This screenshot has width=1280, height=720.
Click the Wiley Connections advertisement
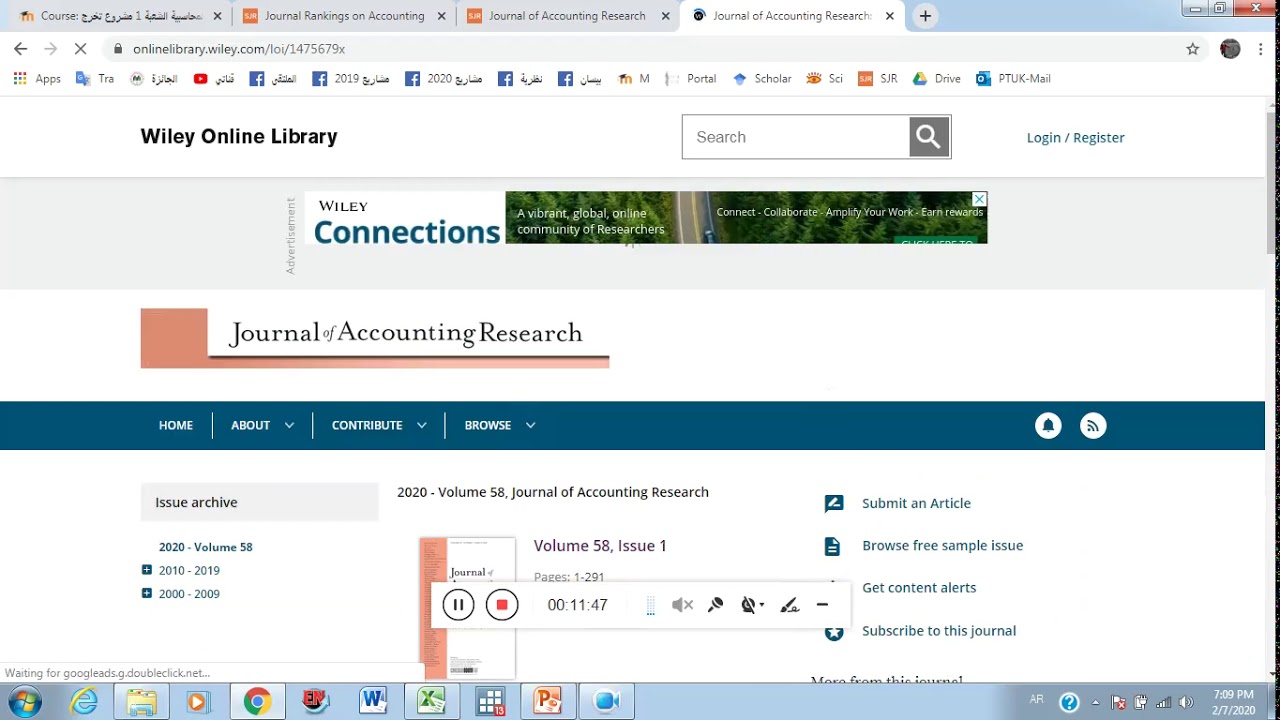pos(646,218)
